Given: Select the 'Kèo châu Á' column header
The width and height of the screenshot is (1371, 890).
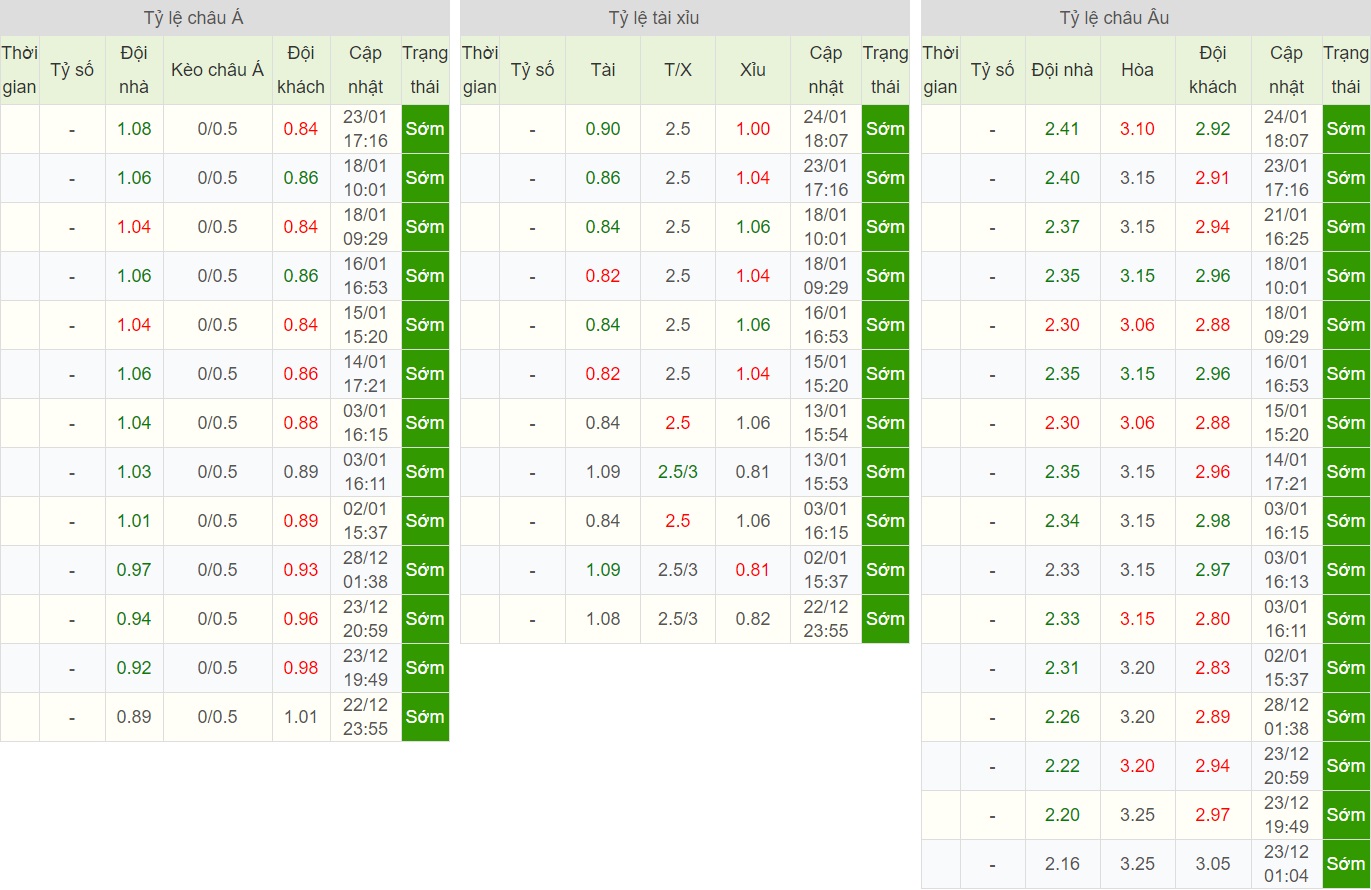Looking at the screenshot, I should pos(218,70).
